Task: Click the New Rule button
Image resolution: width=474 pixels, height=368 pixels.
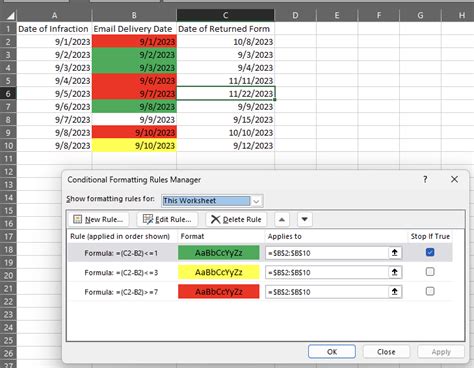Action: pyautogui.click(x=98, y=219)
